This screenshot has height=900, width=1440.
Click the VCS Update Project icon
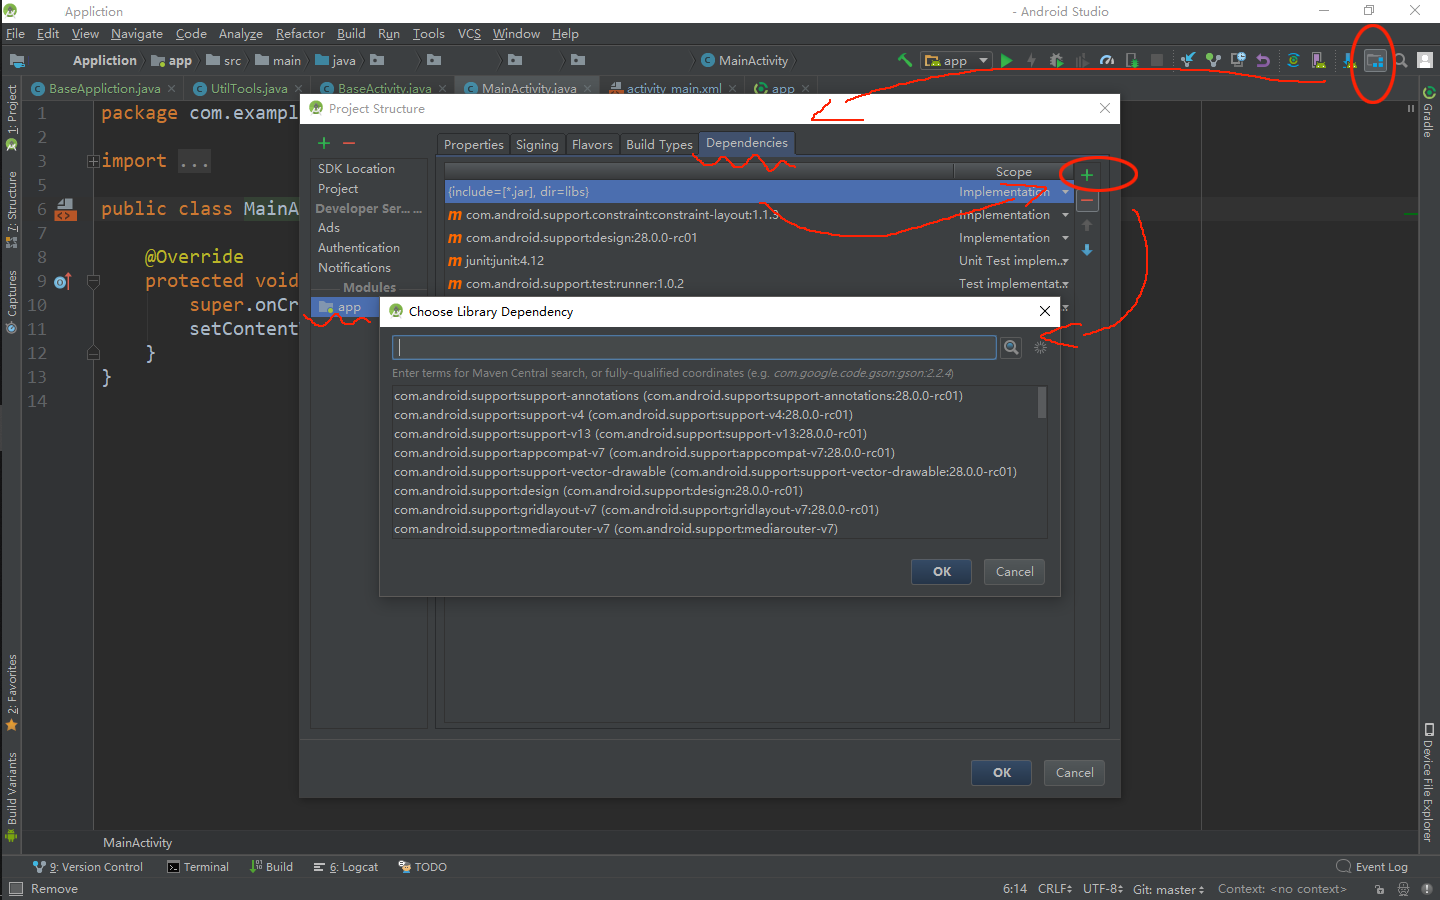pyautogui.click(x=1188, y=60)
